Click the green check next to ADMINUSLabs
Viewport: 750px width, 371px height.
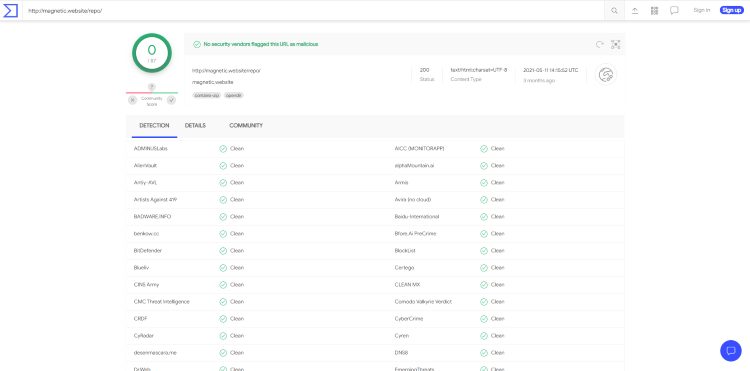[x=223, y=149]
